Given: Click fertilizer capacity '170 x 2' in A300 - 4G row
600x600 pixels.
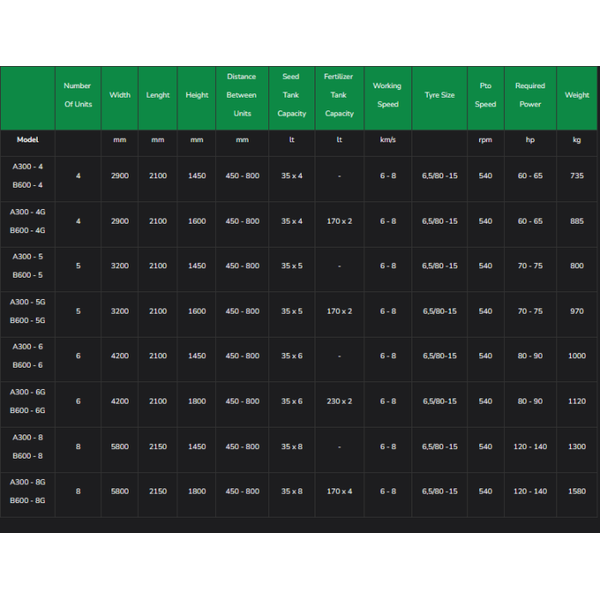Looking at the screenshot, I should [339, 221].
